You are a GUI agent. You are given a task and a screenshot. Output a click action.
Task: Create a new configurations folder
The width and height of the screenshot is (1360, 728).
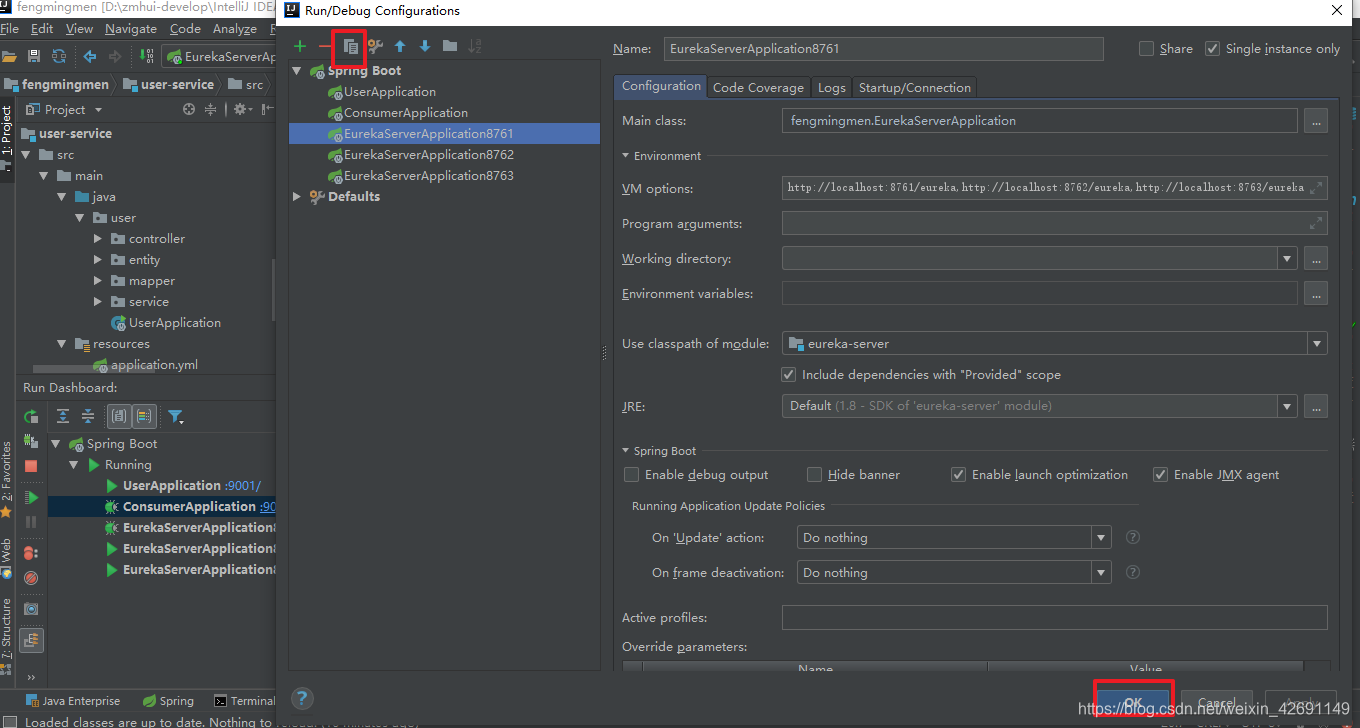pyautogui.click(x=450, y=47)
